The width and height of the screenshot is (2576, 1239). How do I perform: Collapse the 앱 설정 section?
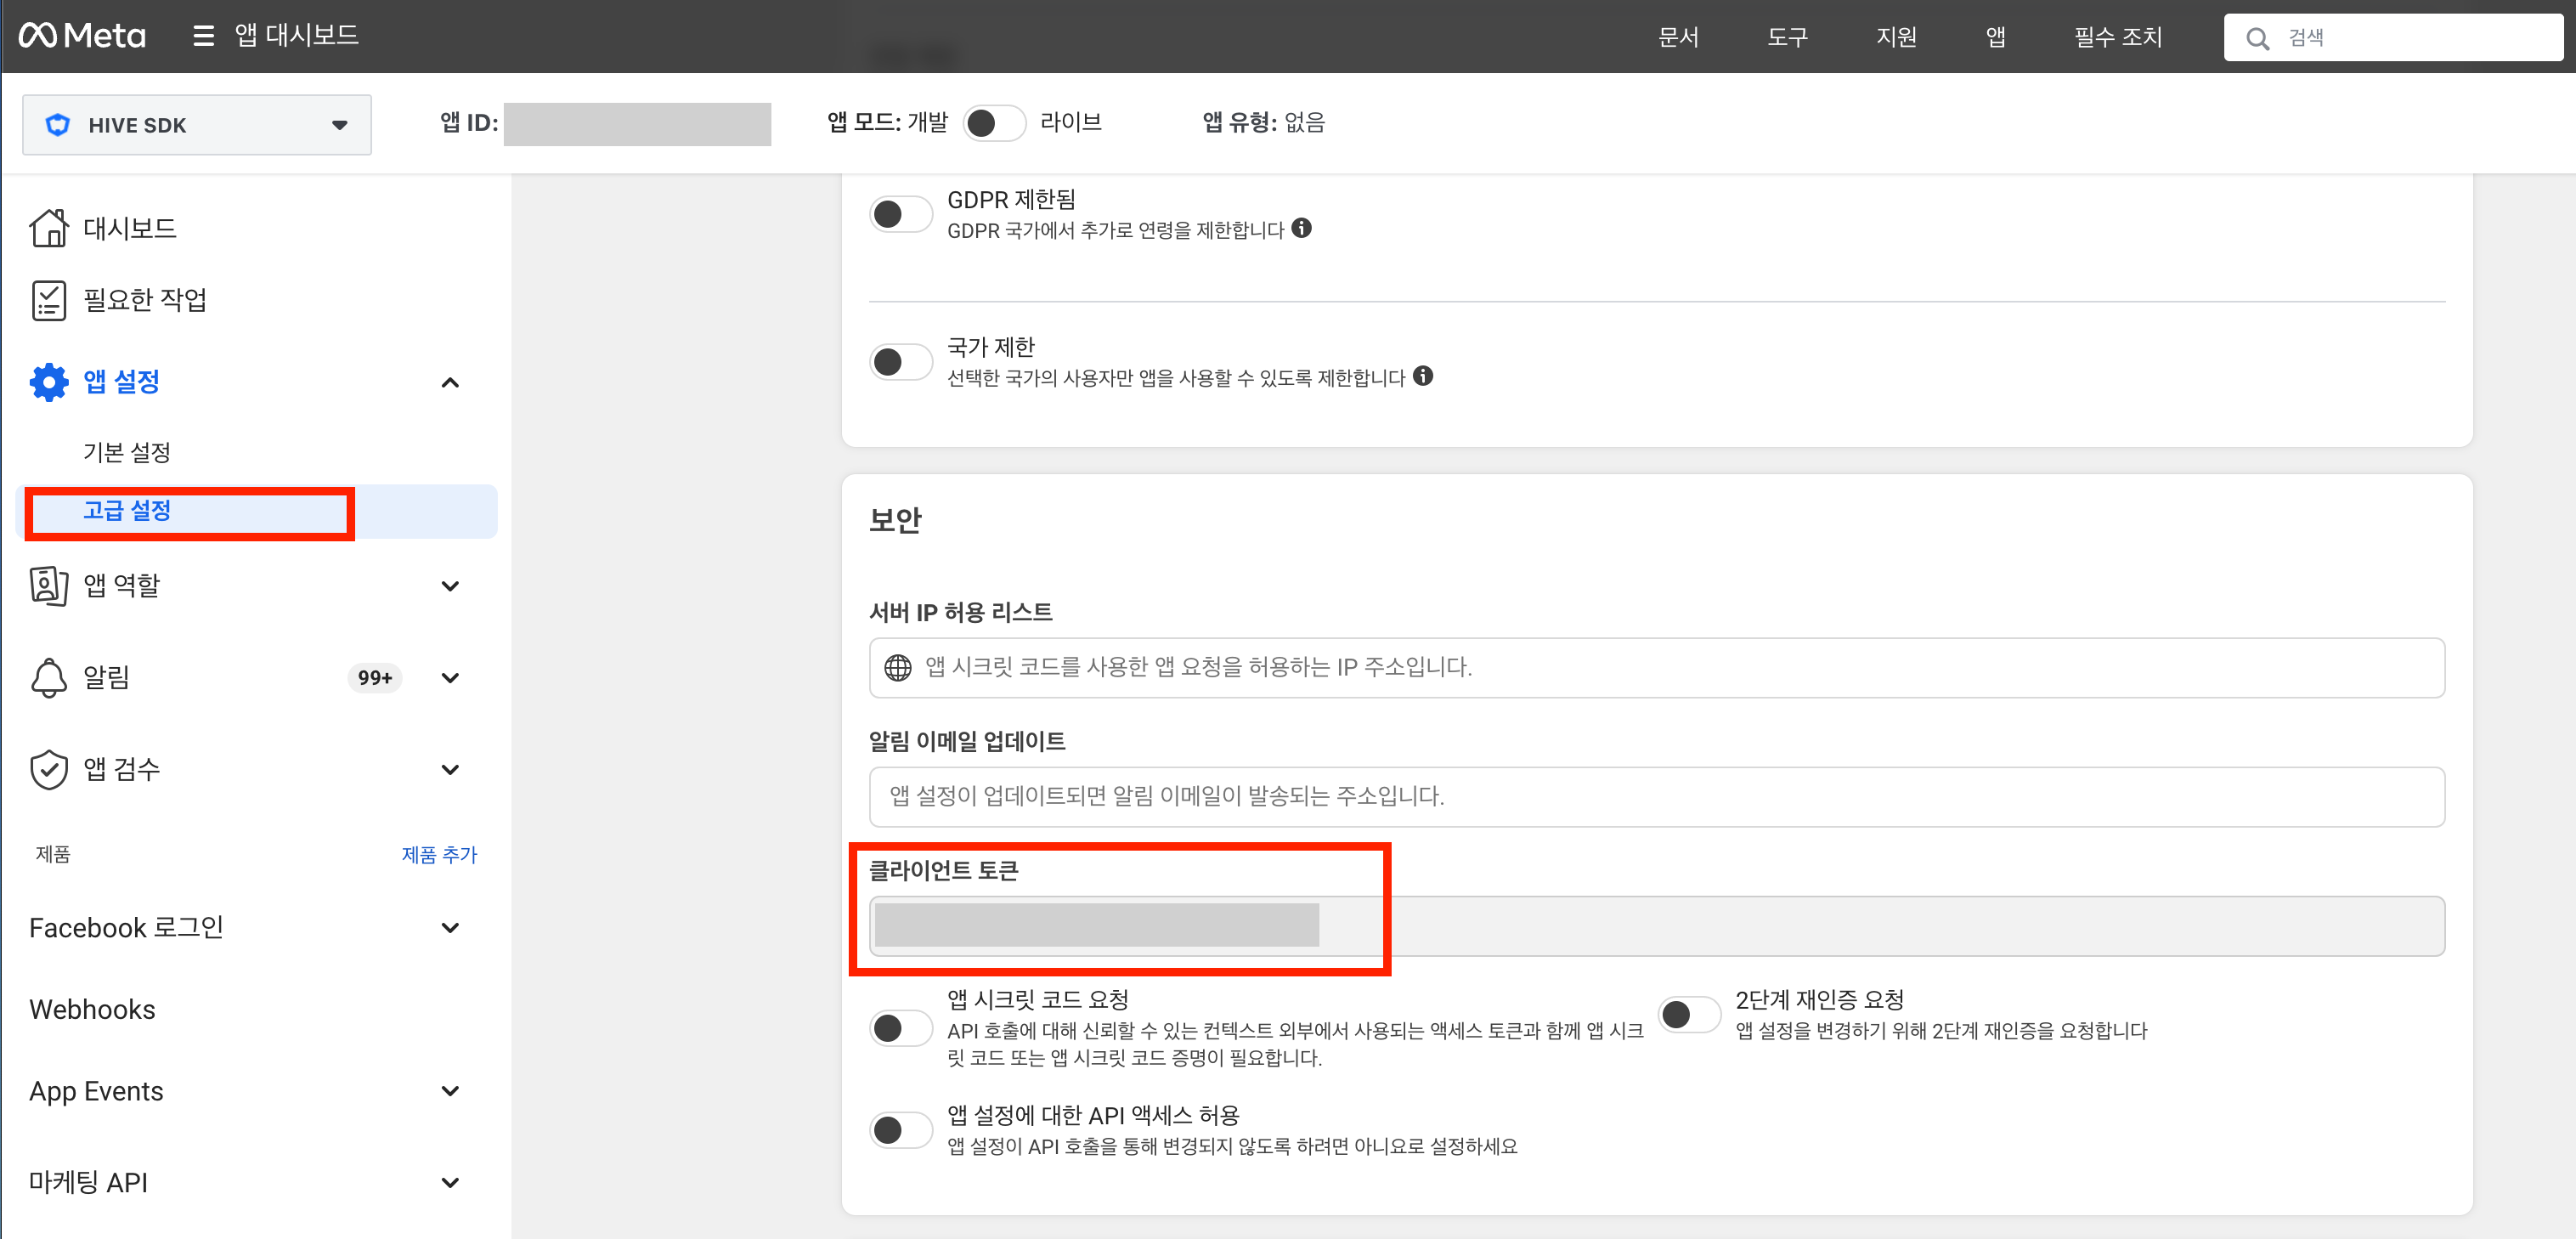click(450, 383)
